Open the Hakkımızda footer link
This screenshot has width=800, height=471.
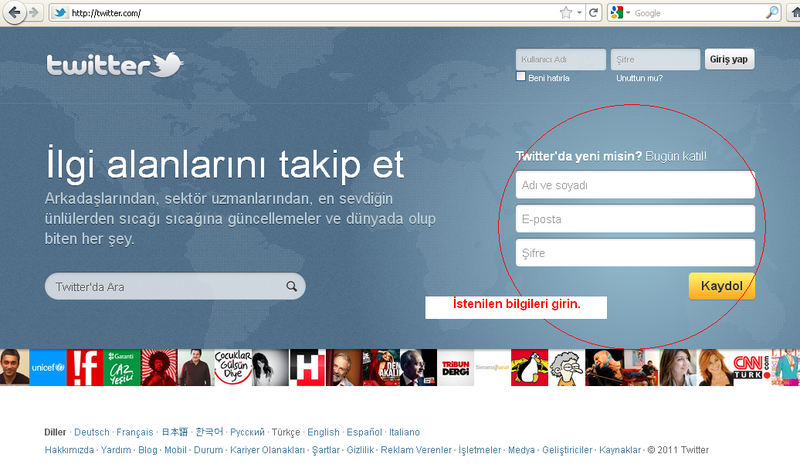pos(69,450)
